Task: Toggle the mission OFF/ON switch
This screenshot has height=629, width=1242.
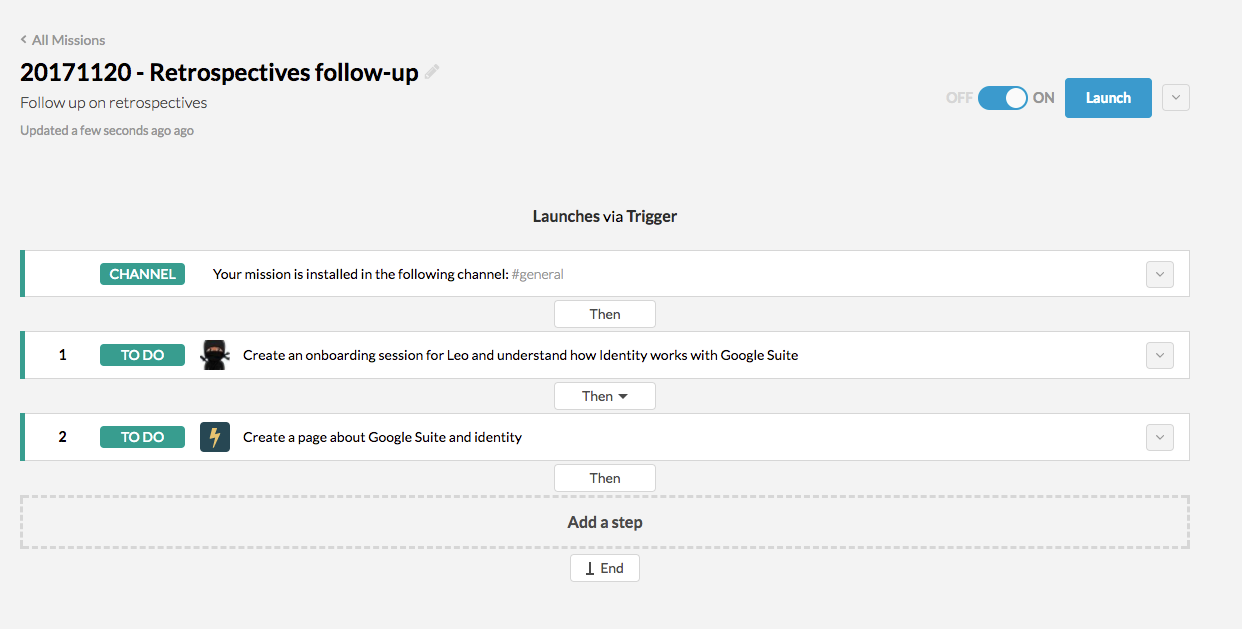Action: point(1002,98)
